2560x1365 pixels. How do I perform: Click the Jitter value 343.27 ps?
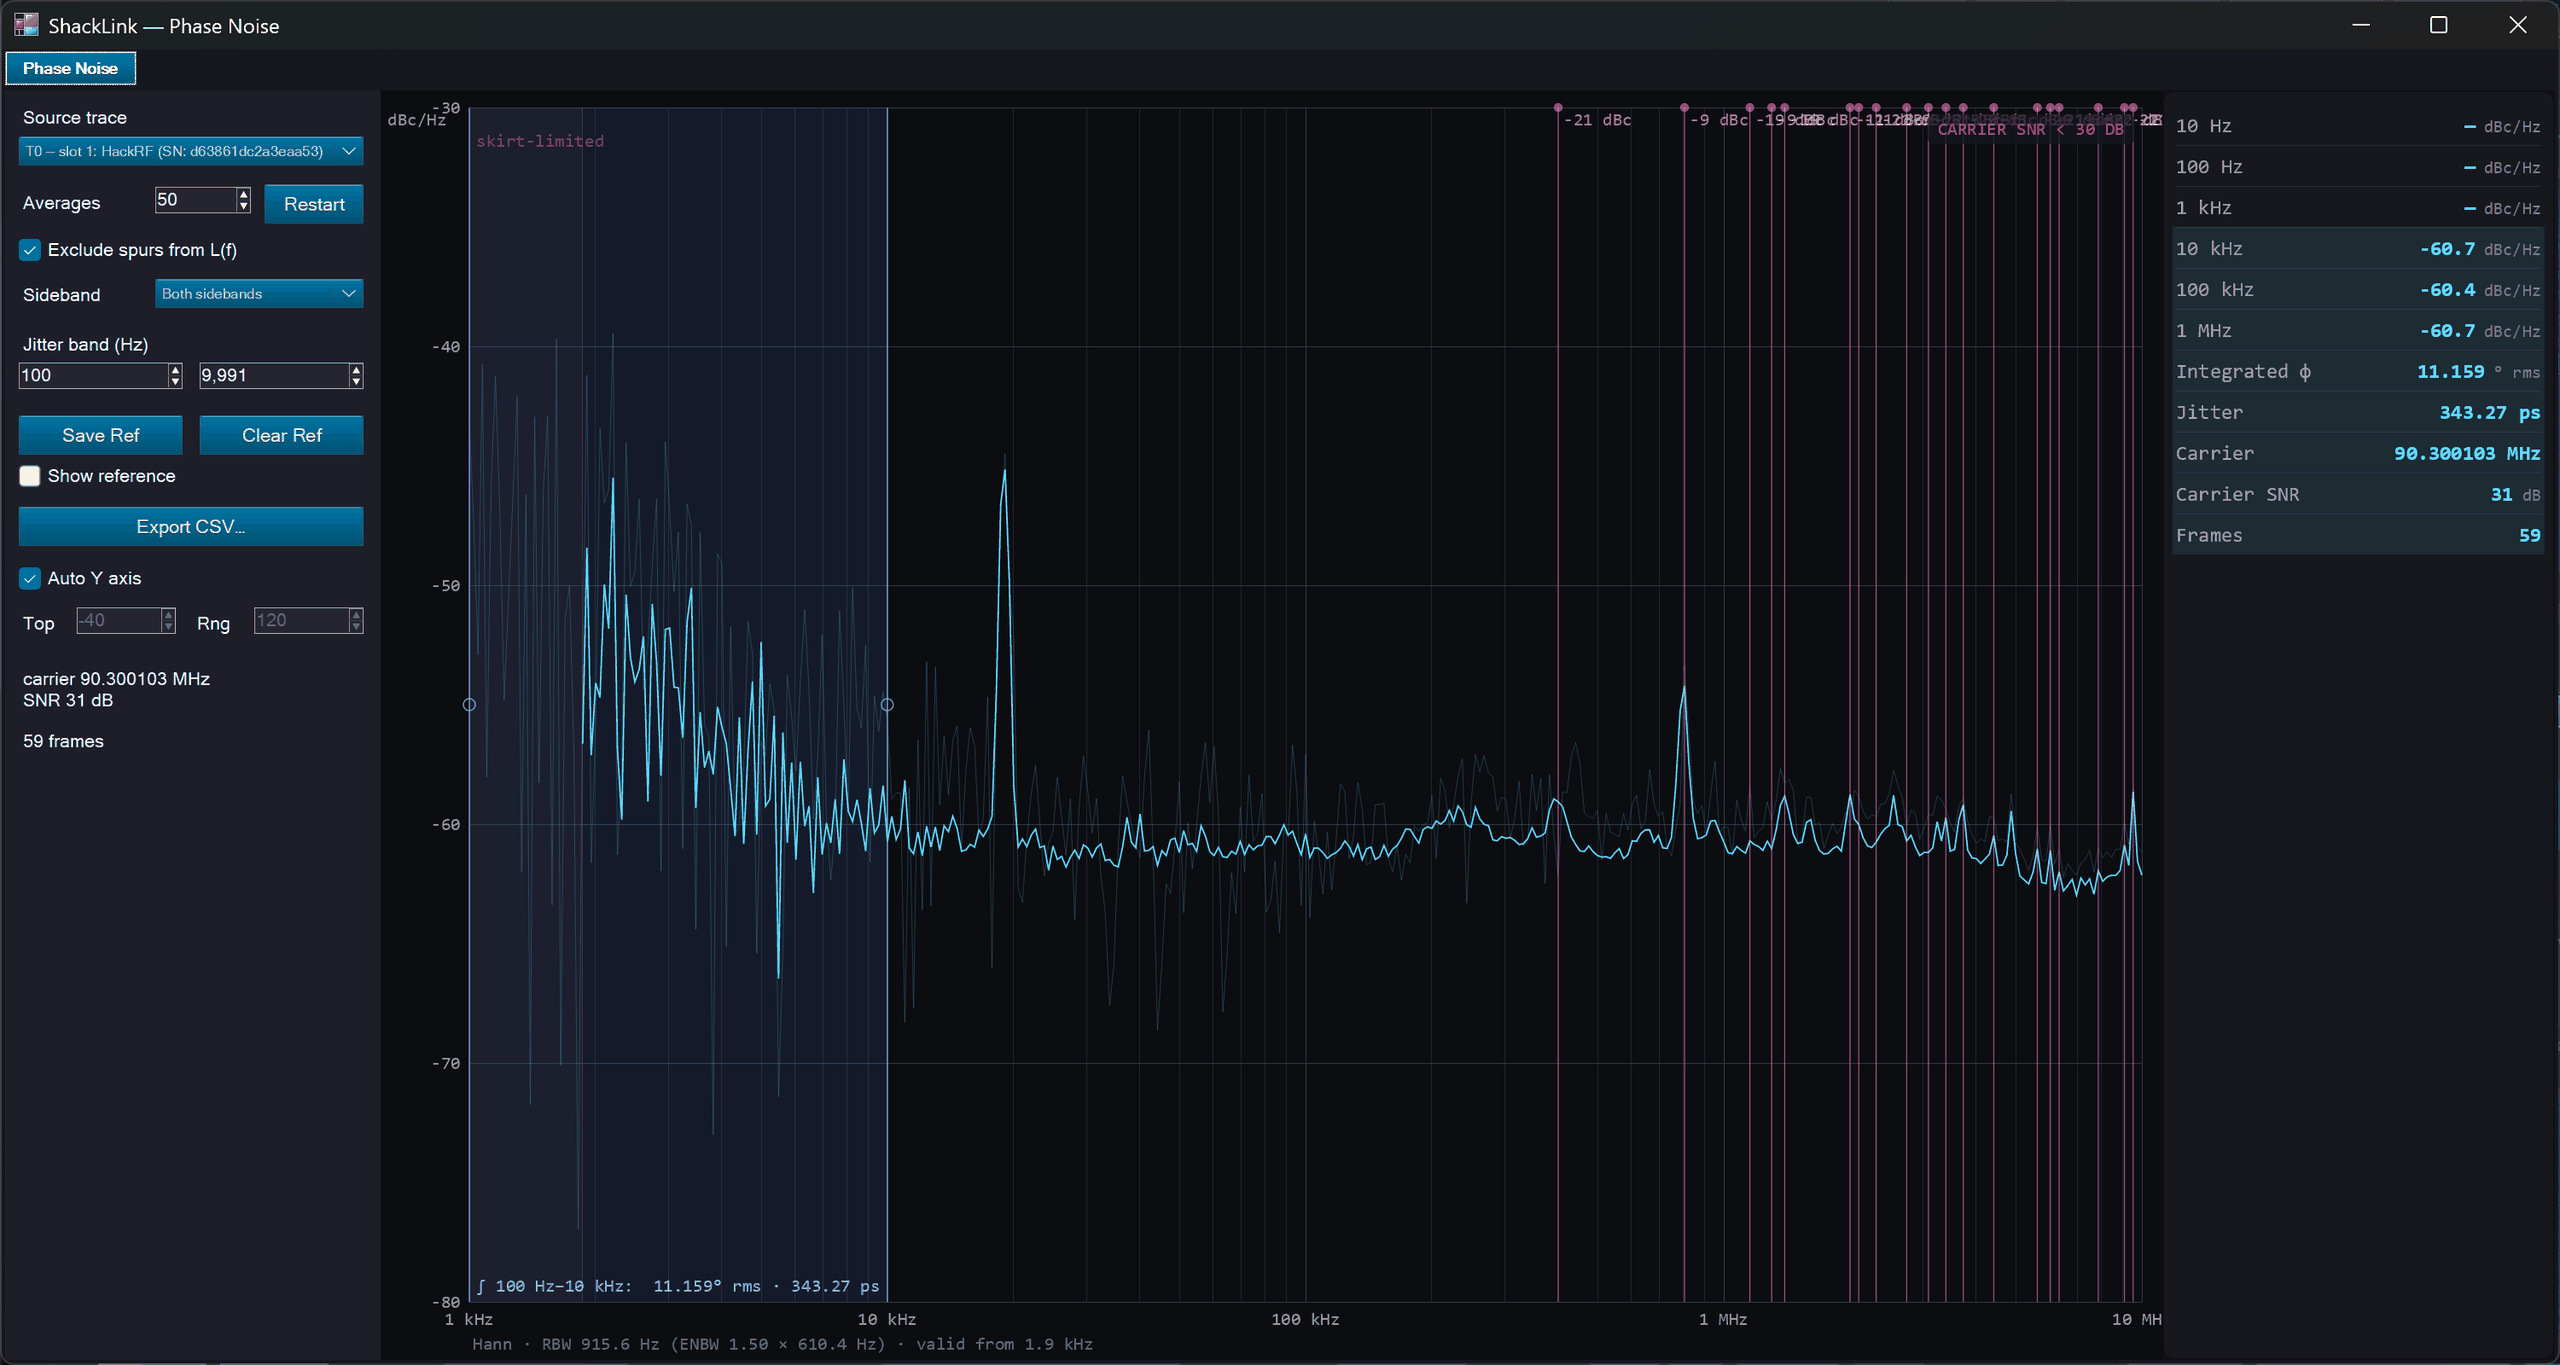pyautogui.click(x=2489, y=413)
